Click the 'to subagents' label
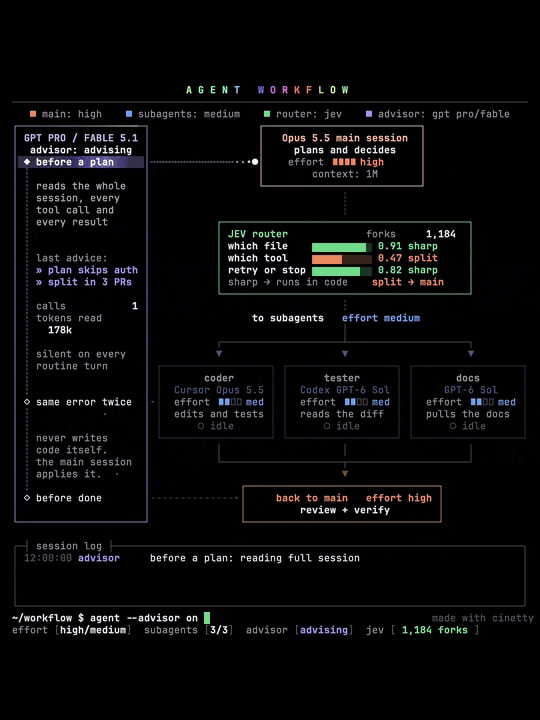 coord(288,318)
